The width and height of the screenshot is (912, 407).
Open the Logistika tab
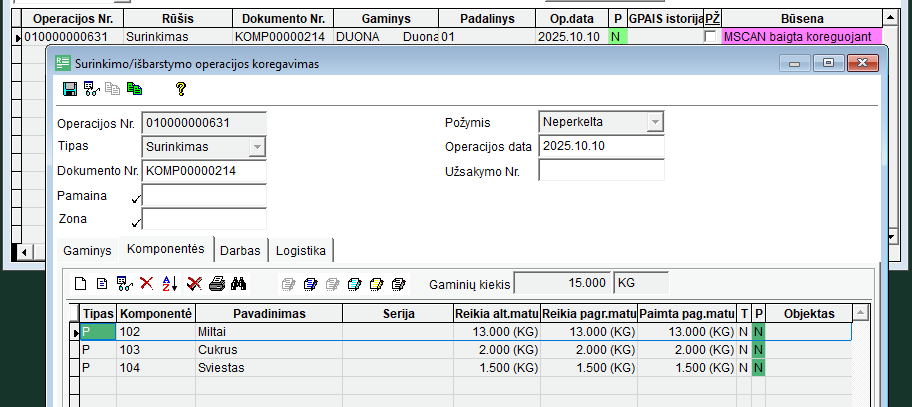301,250
